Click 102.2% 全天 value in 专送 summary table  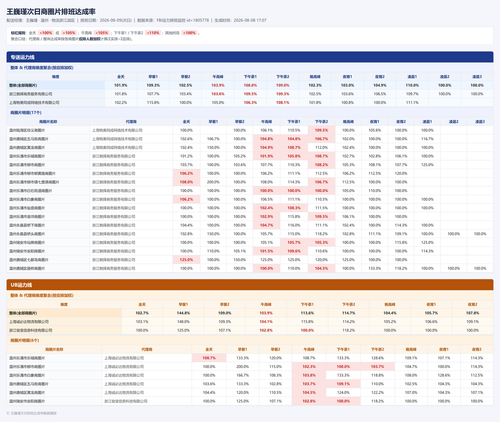click(x=121, y=103)
